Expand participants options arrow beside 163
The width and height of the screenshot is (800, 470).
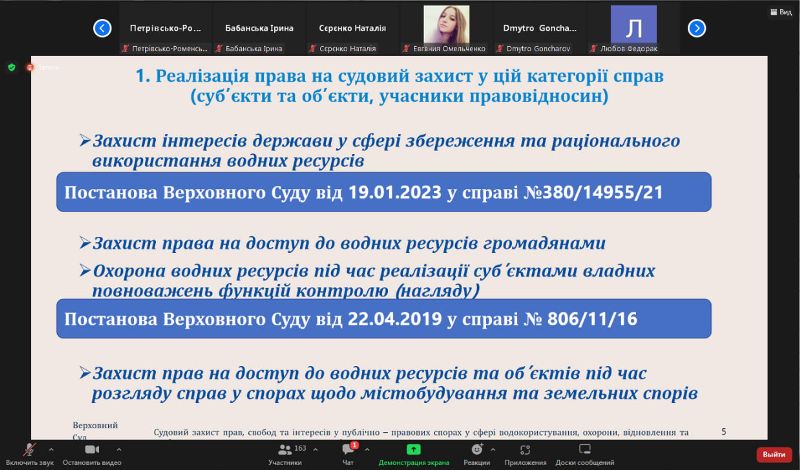(x=315, y=450)
